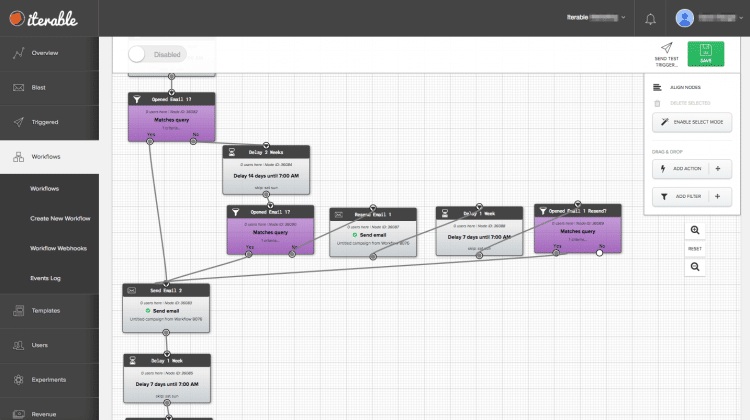The image size is (750, 420).
Task: Click the Experiments gear icon
Action: click(19, 380)
